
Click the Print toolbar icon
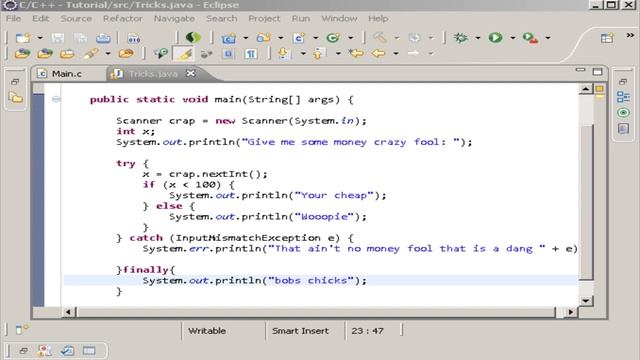(x=103, y=38)
